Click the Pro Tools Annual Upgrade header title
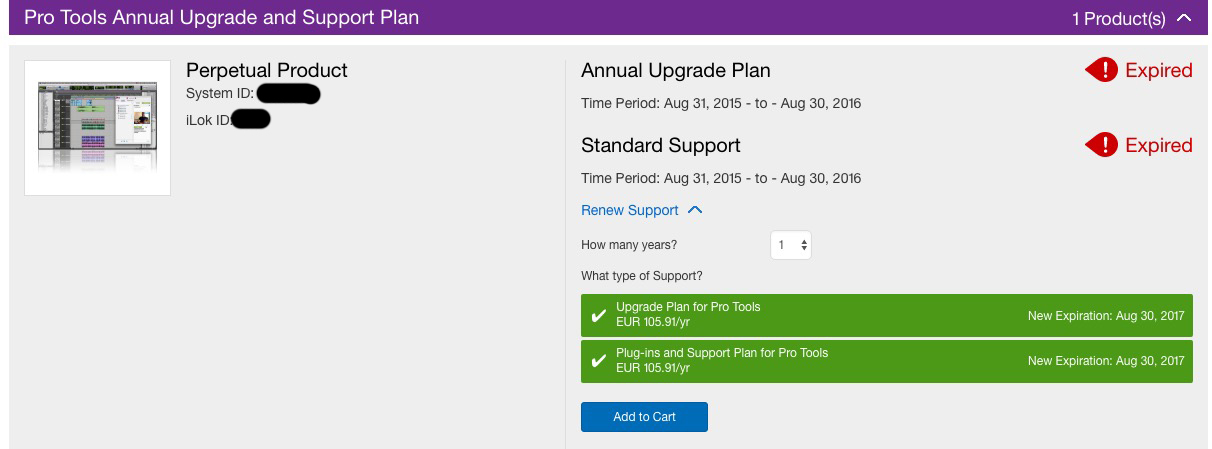This screenshot has width=1212, height=449. click(x=221, y=18)
